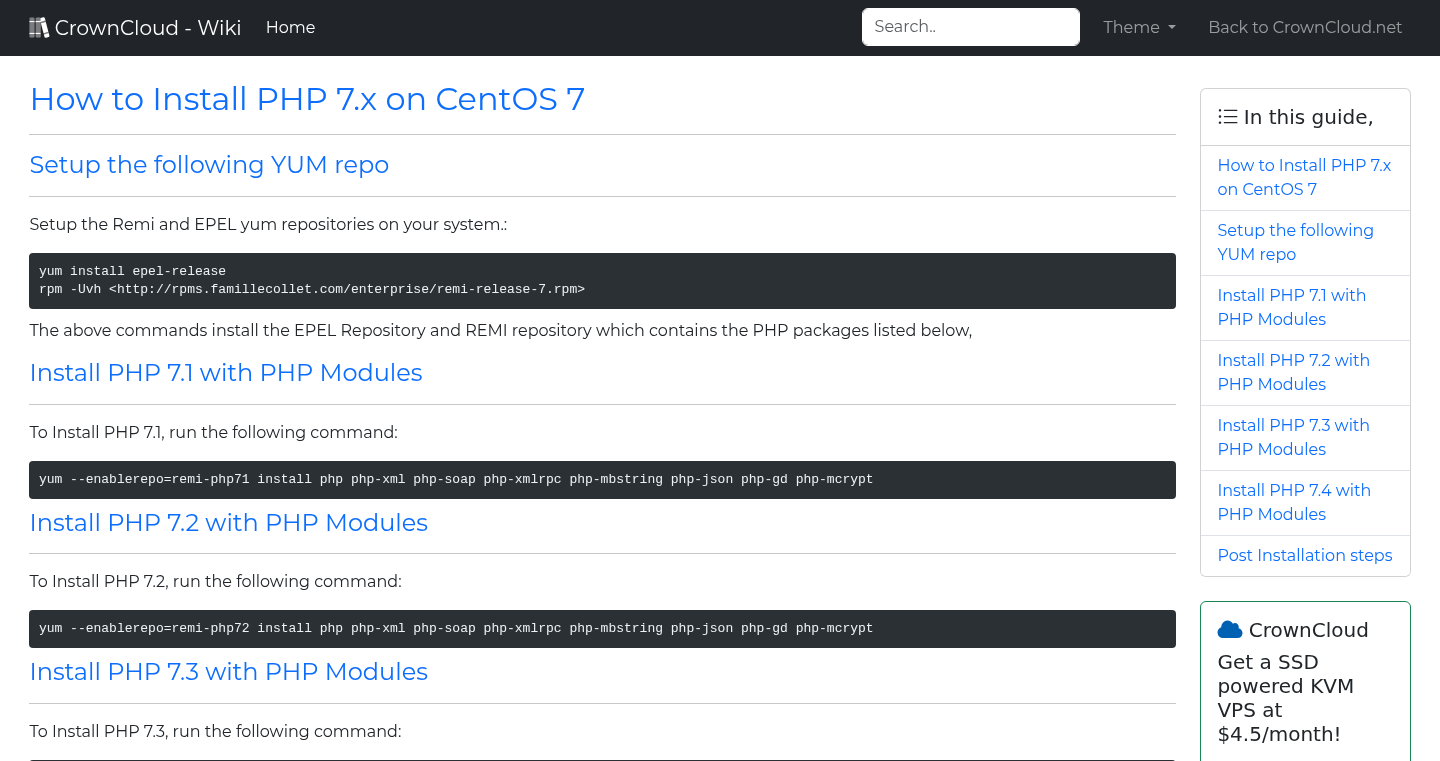1440x761 pixels.
Task: Select 'Install PHP 7.4 with PHP Modules' in the sidebar
Action: pyautogui.click(x=1294, y=502)
